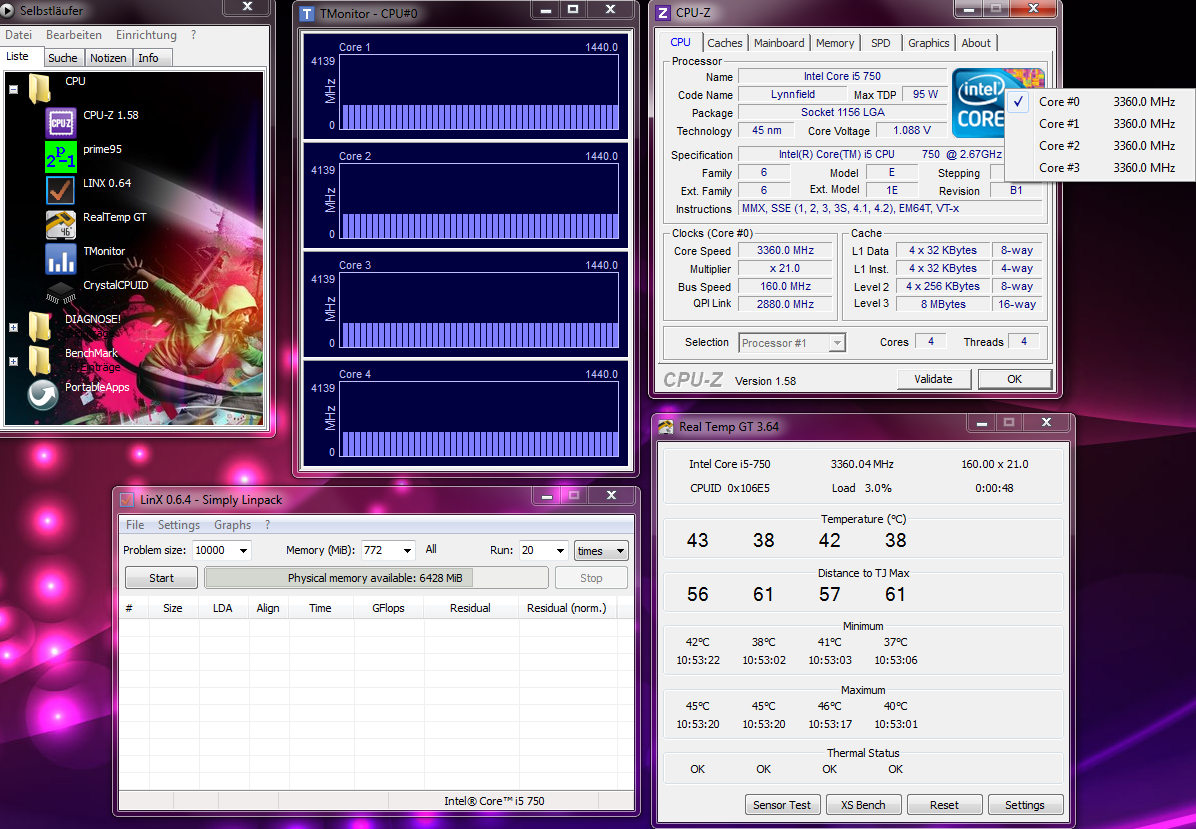
Task: Click the Reset button in Real Temp
Action: [x=944, y=805]
